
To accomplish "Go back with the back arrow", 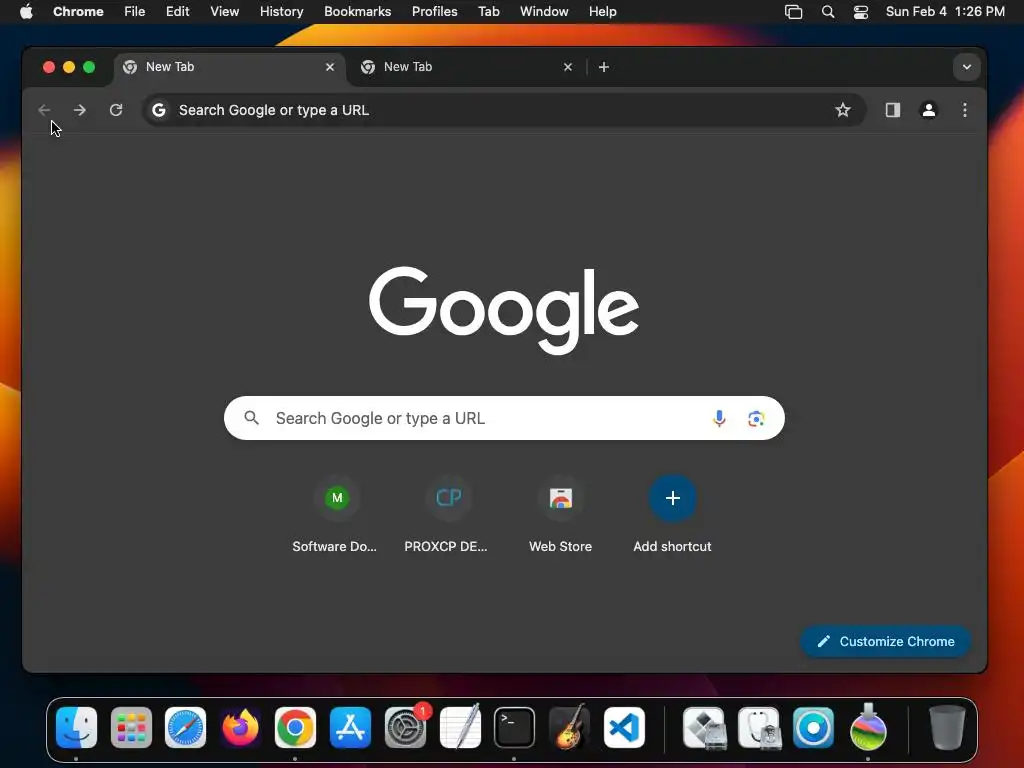I will point(44,110).
